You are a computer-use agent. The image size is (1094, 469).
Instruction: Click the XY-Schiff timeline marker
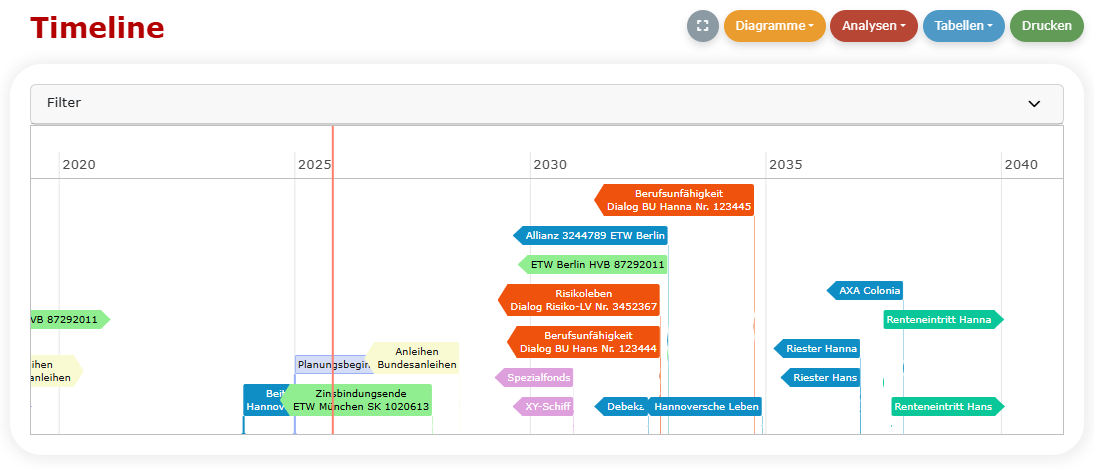546,406
